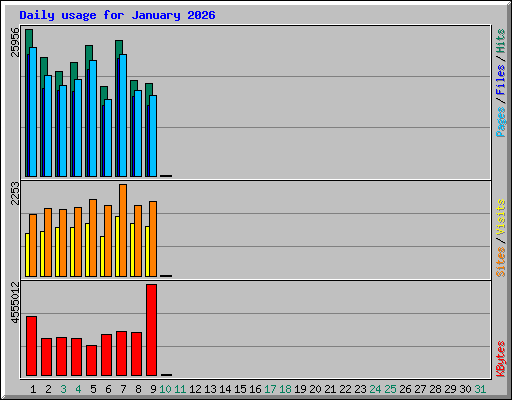
Task: Click the day 5 cyan pages bar
Action: click(93, 118)
